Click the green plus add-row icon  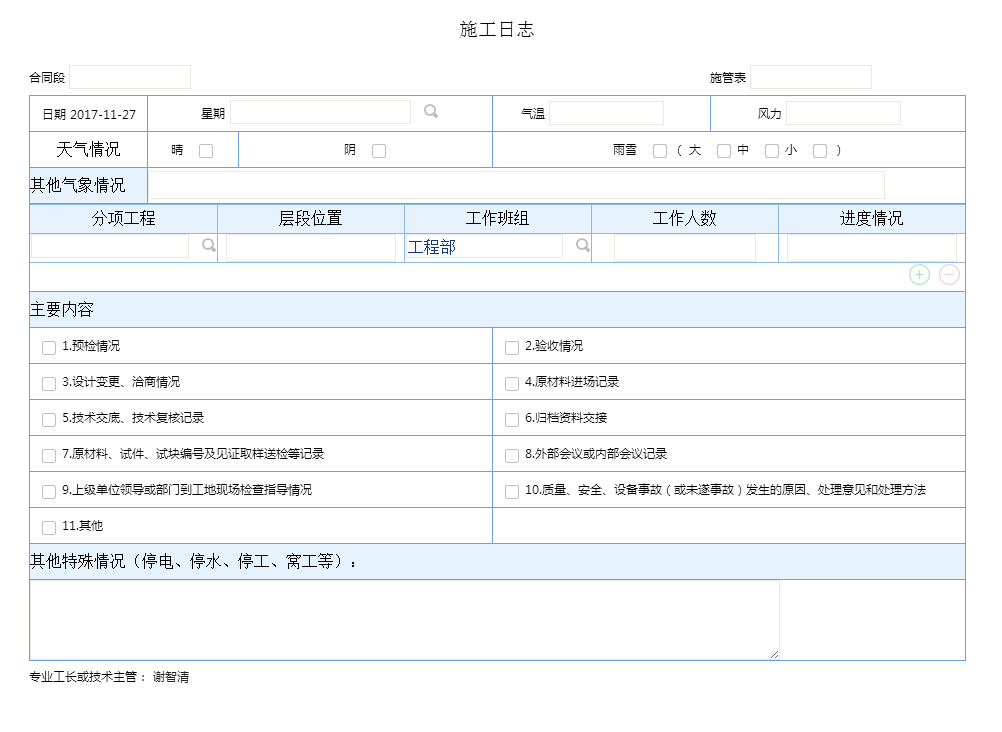[919, 275]
